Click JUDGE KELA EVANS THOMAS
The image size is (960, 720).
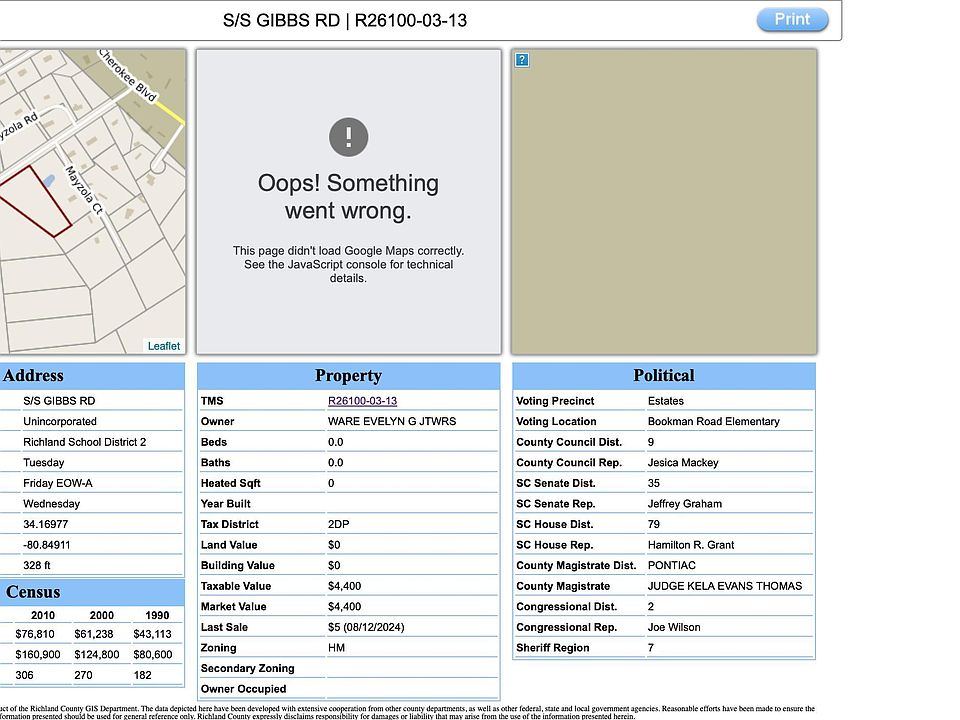click(725, 587)
